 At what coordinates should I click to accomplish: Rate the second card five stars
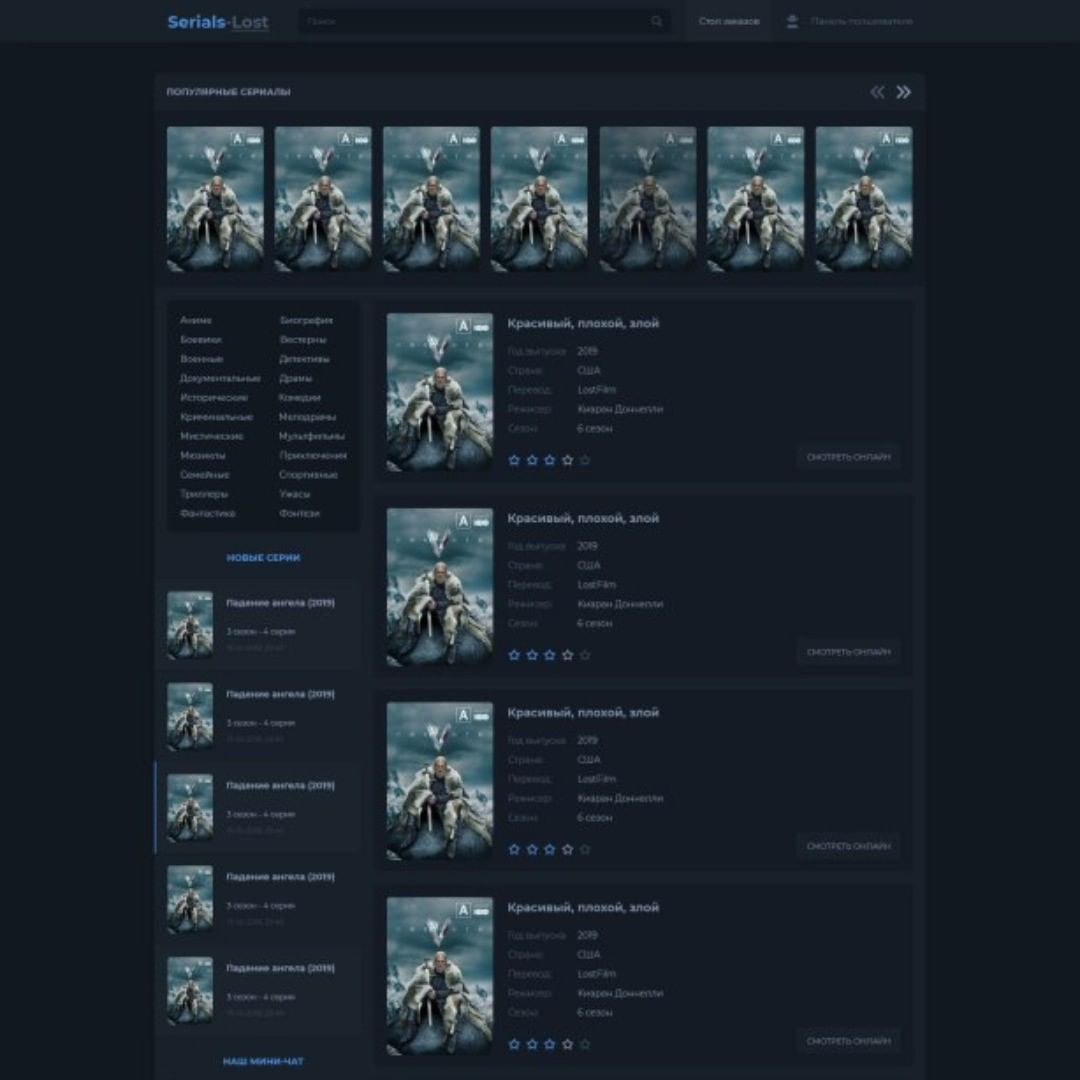pyautogui.click(x=585, y=655)
